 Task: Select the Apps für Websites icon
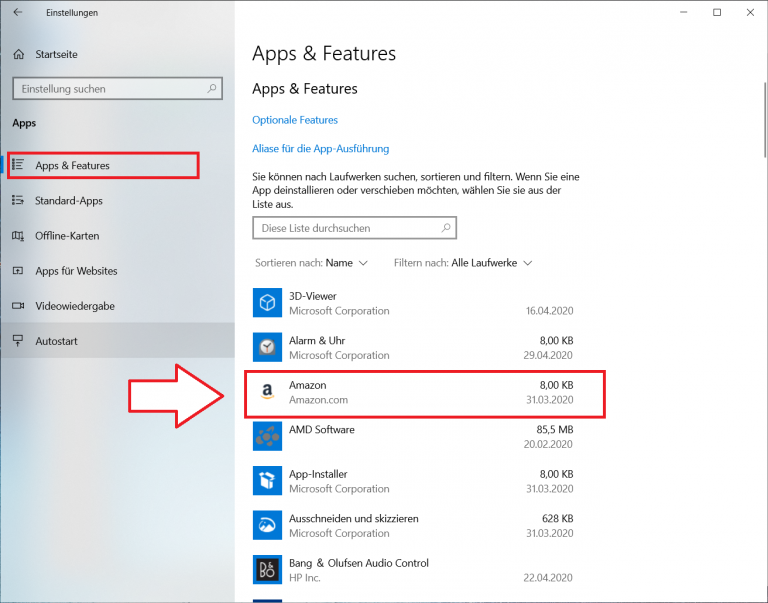click(x=18, y=270)
